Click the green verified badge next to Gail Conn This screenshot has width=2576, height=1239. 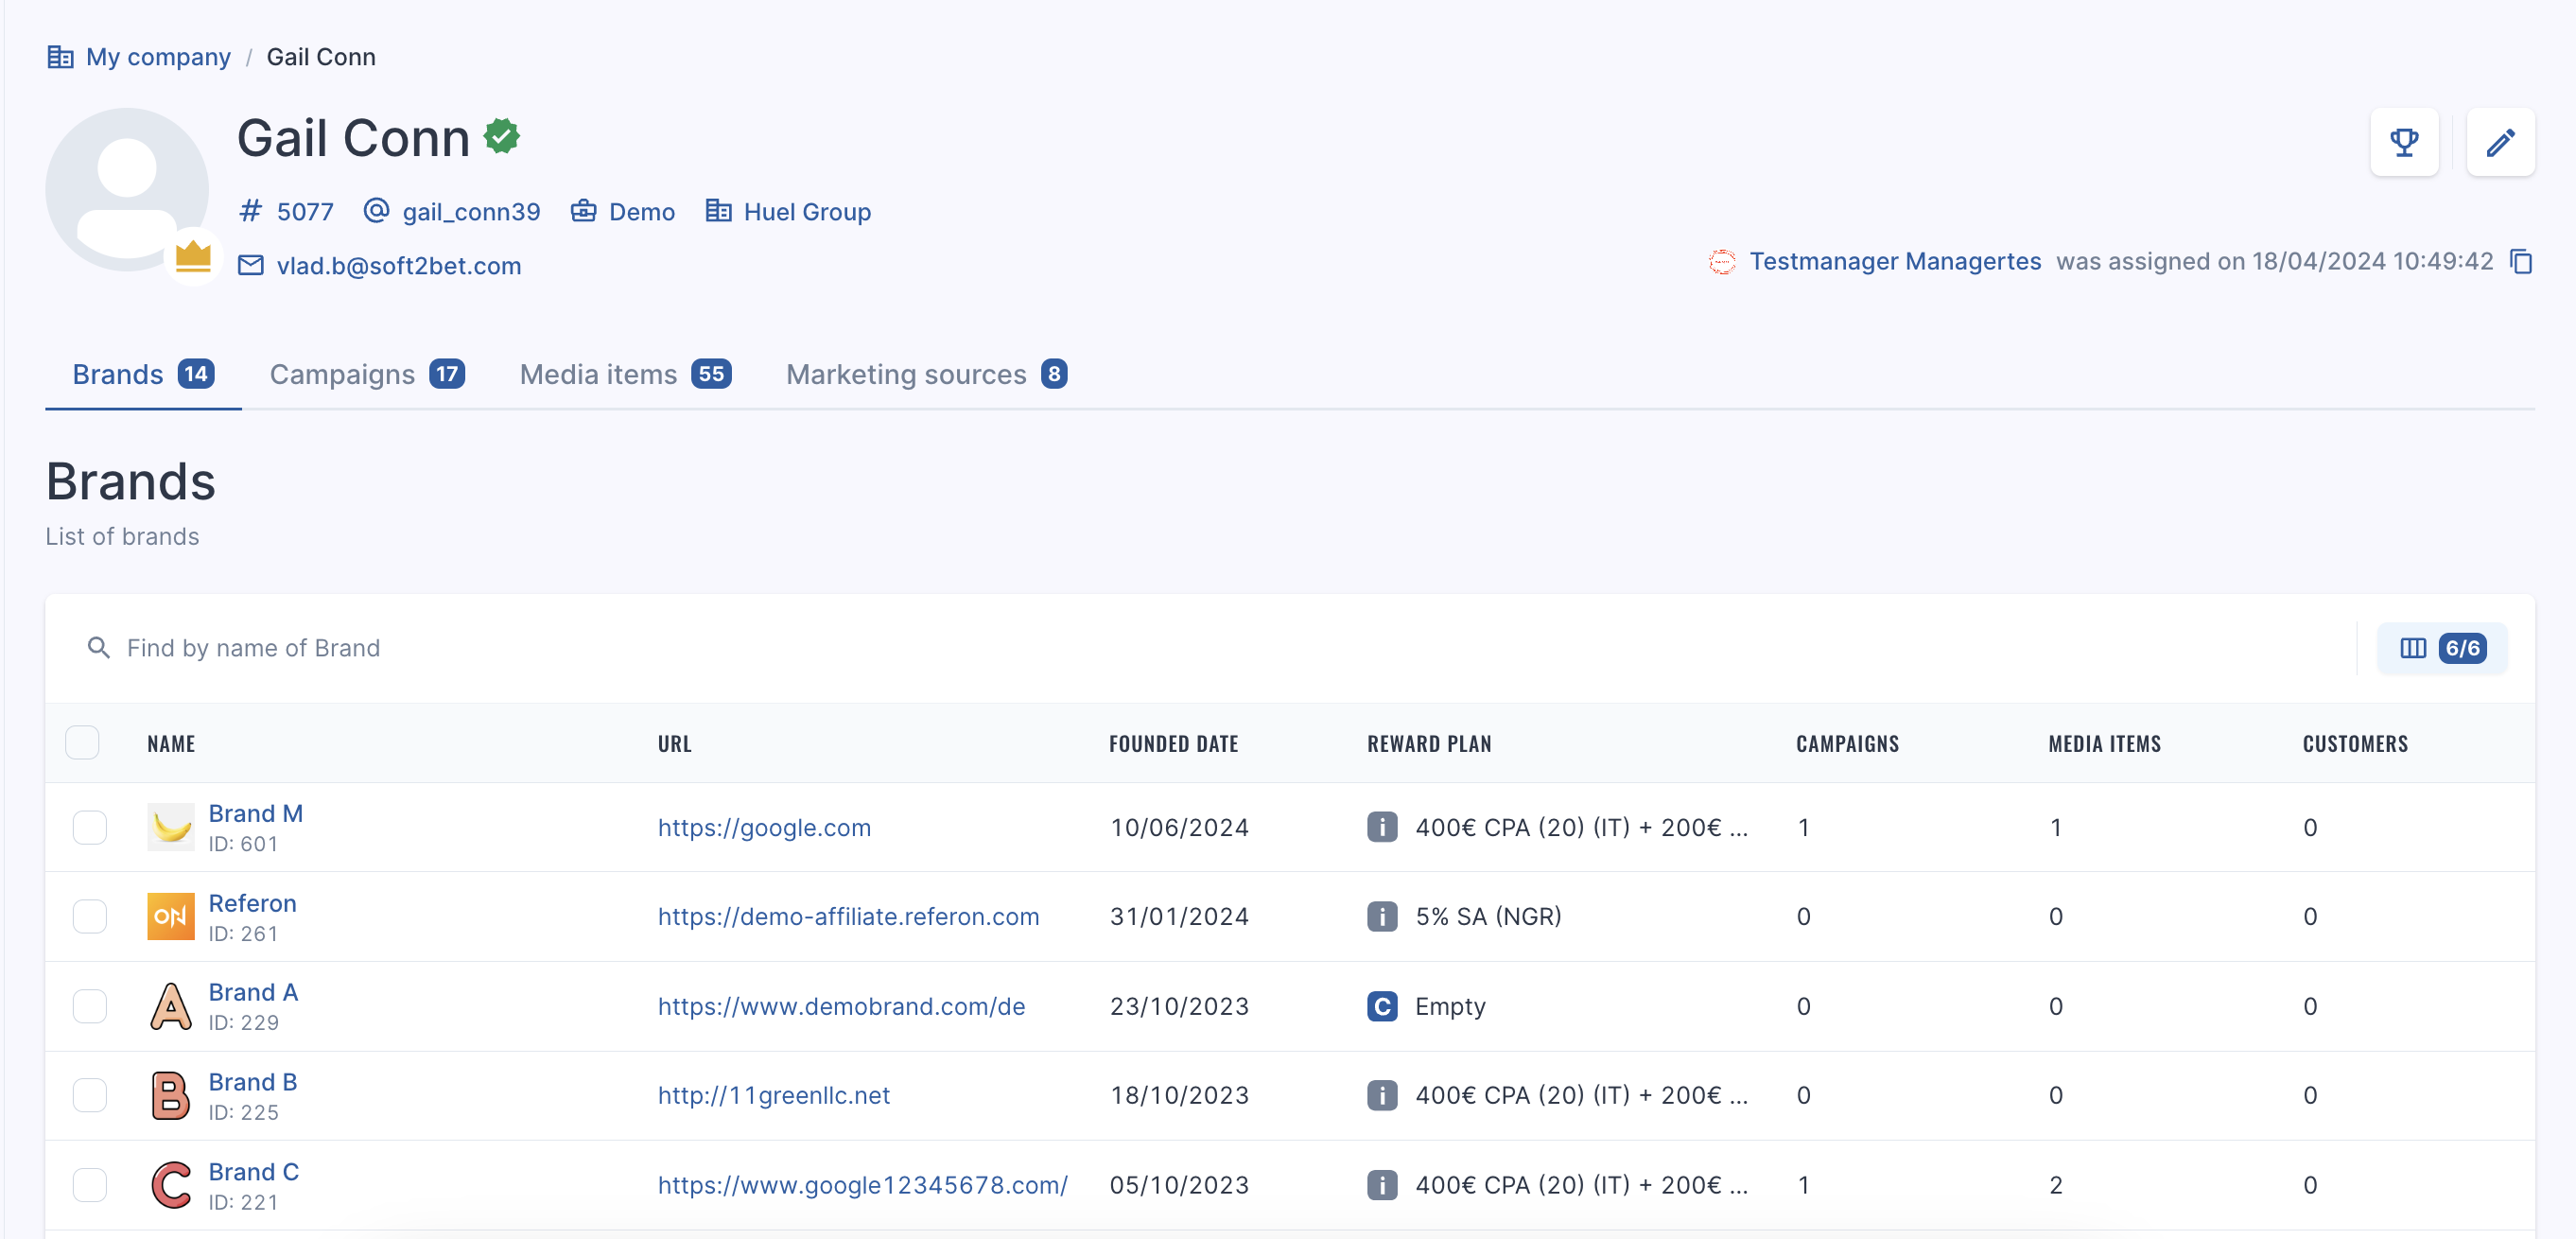point(502,136)
